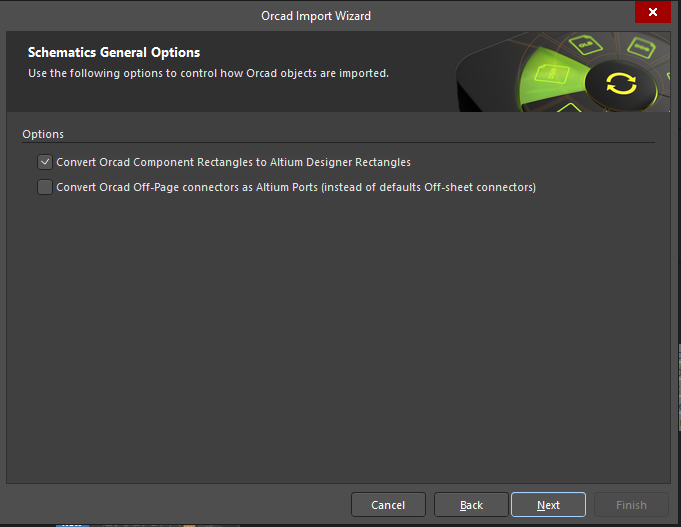Proceed with the Next button
Image resolution: width=681 pixels, height=527 pixels.
coord(548,505)
